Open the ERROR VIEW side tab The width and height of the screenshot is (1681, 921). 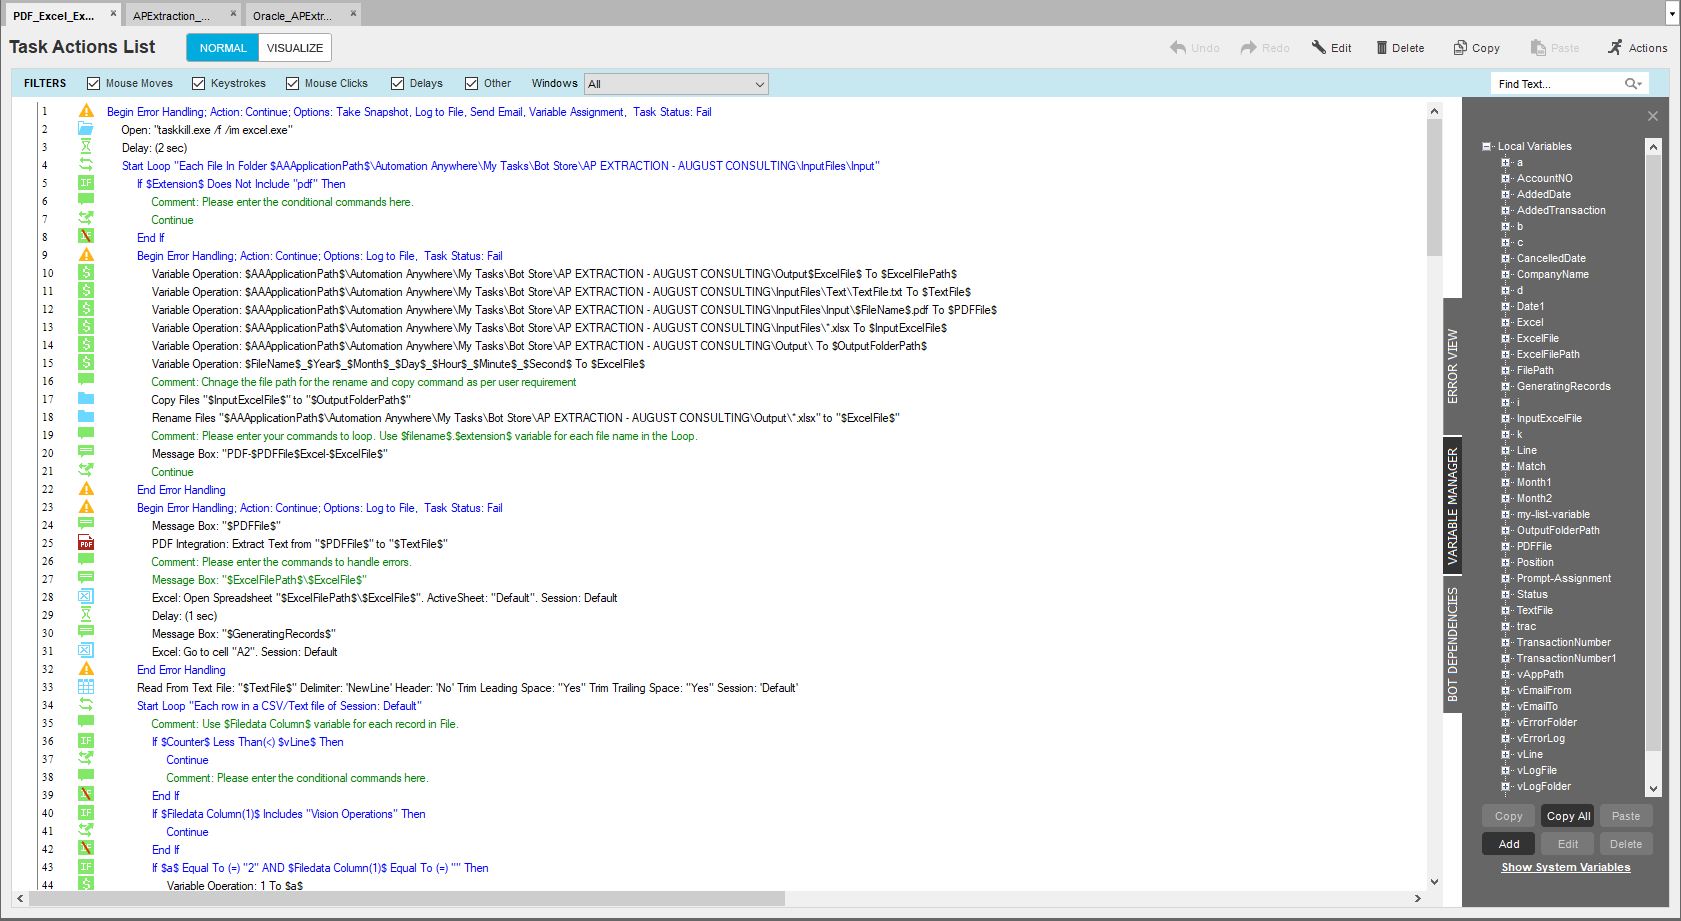click(x=1452, y=366)
